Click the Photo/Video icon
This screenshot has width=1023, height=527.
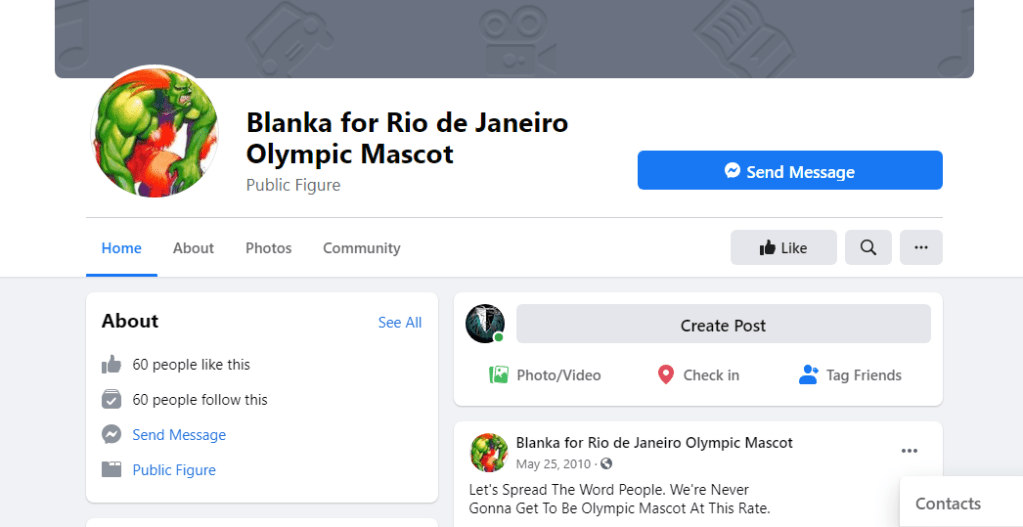[499, 375]
